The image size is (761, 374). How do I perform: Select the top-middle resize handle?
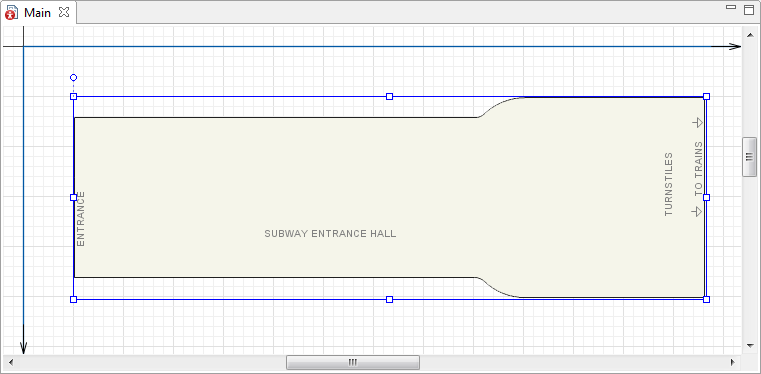(x=389, y=97)
